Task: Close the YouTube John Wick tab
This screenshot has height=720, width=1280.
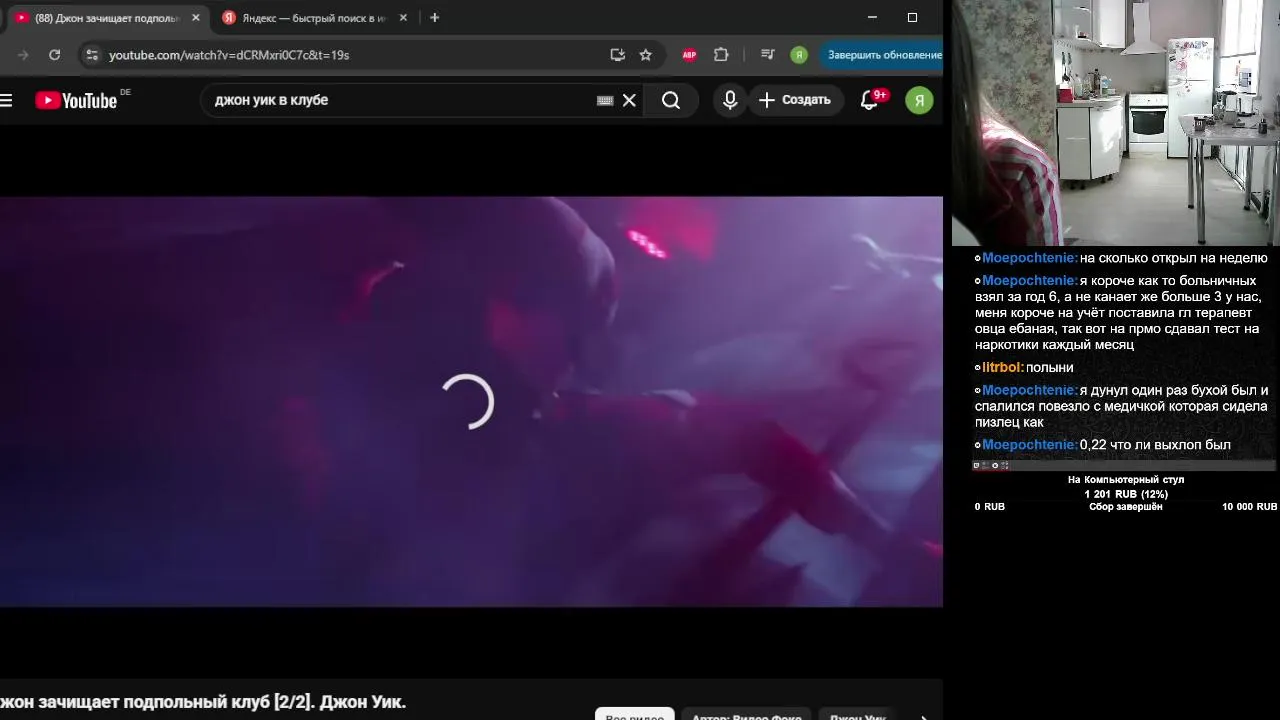Action: point(196,18)
